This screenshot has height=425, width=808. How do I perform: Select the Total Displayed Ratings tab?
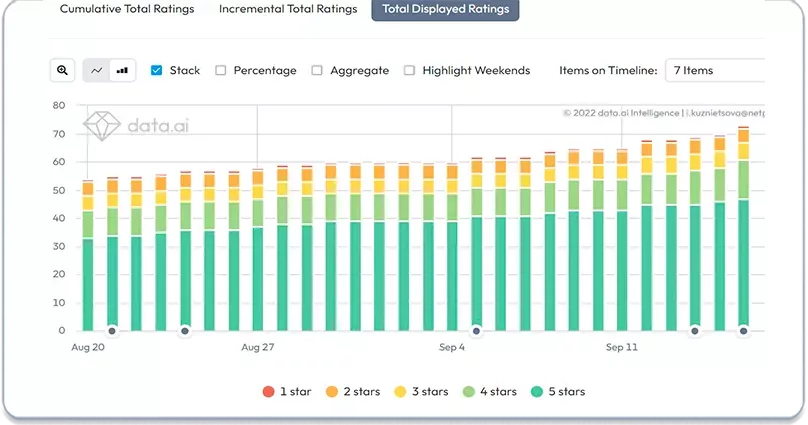445,9
